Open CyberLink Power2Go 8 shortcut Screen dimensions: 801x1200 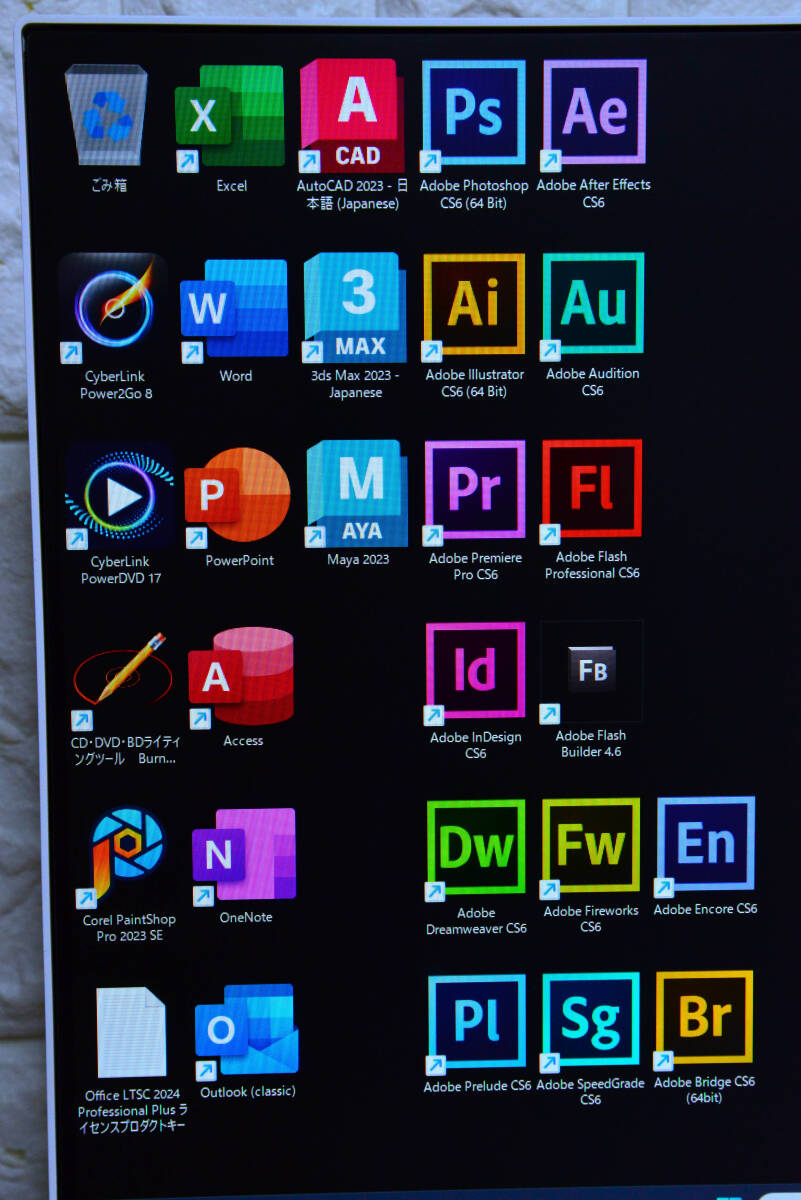click(x=112, y=308)
